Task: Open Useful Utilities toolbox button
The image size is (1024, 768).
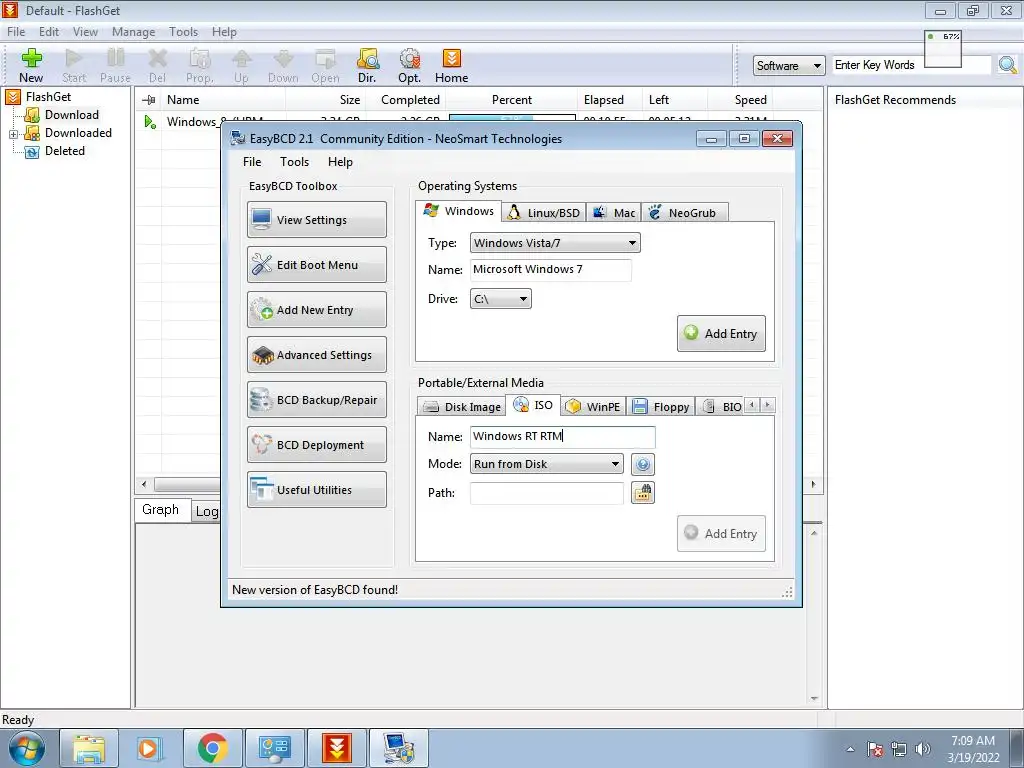Action: 317,490
